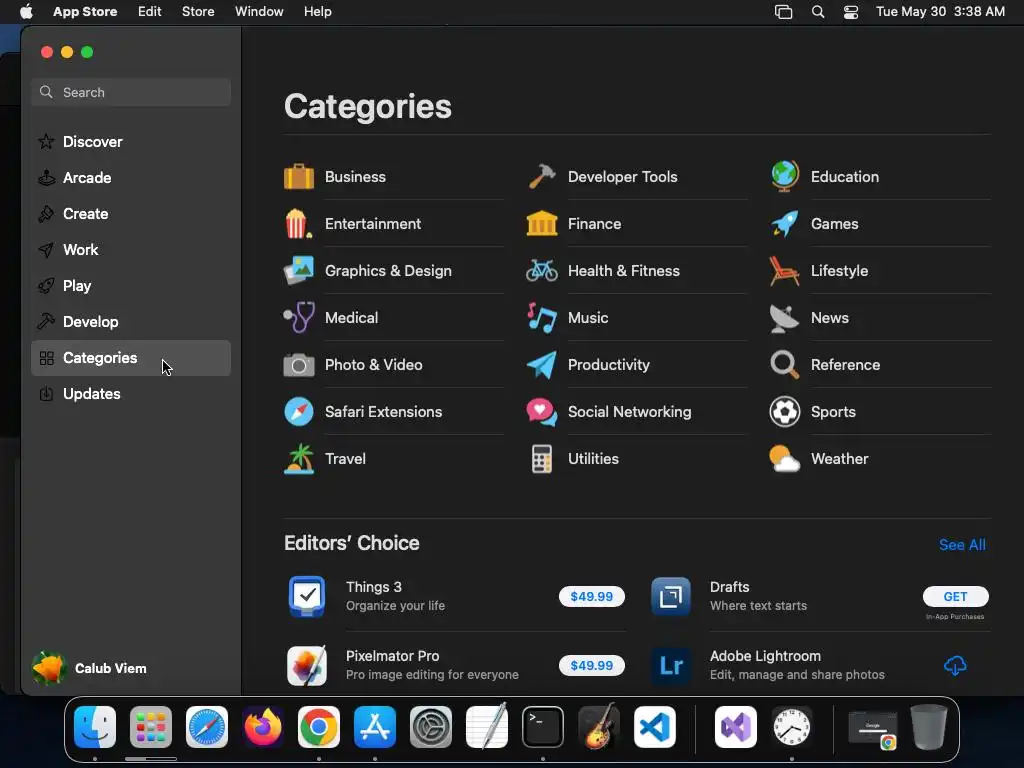Open Launchpad from the Dock
This screenshot has height=768, width=1024.
pyautogui.click(x=151, y=727)
